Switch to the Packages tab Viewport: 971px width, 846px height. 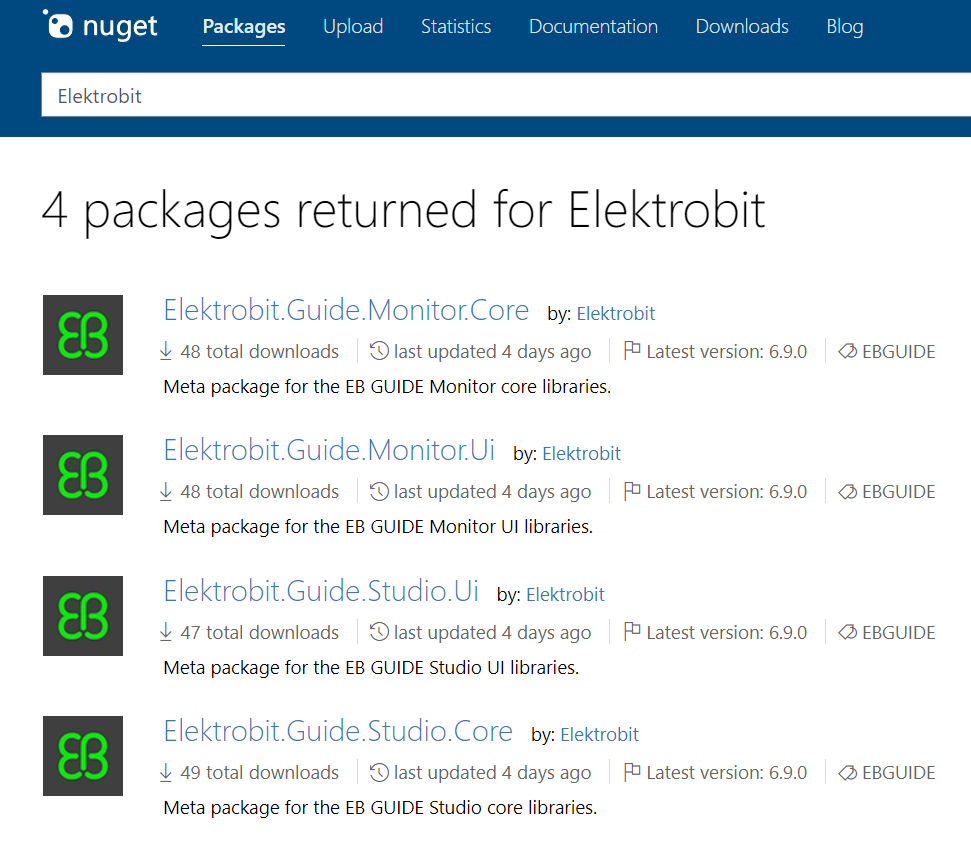coord(244,27)
